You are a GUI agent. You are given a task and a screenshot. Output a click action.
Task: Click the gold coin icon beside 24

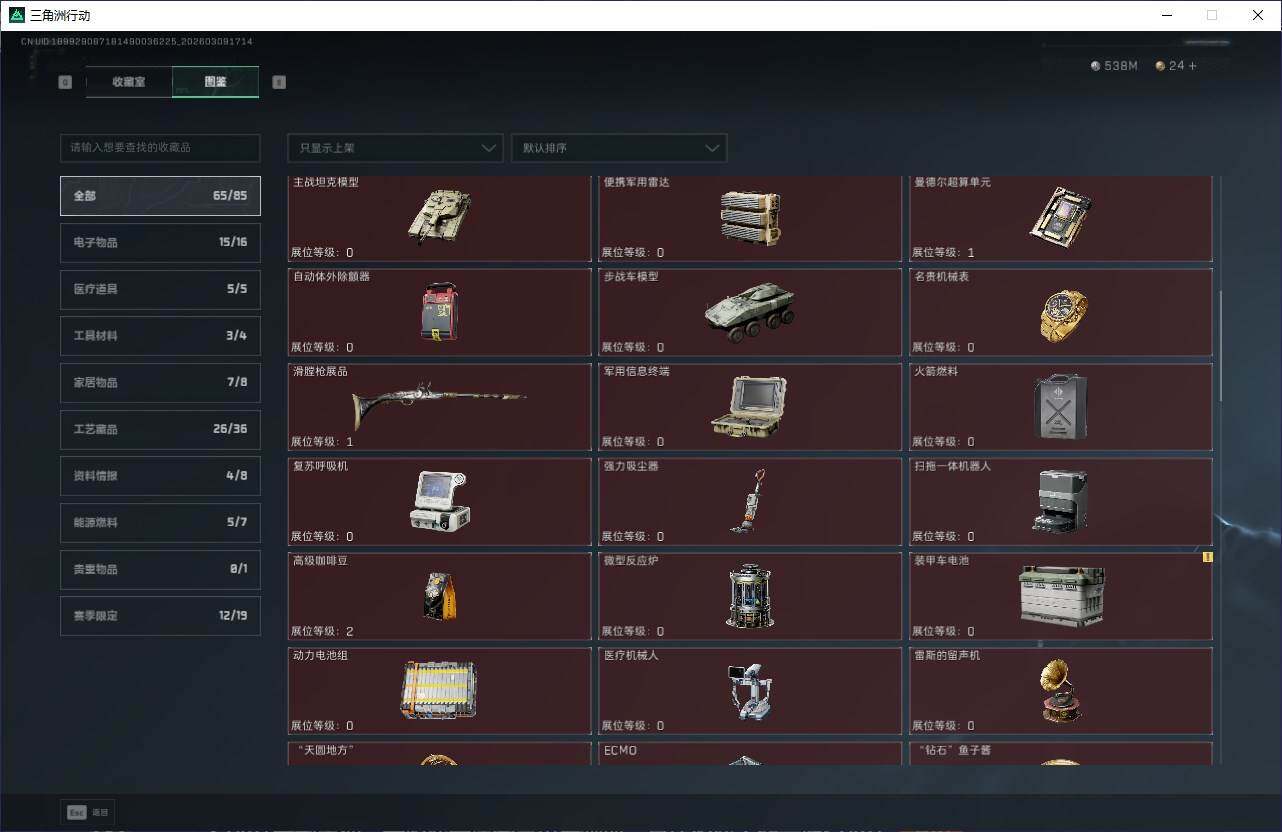(x=1160, y=66)
